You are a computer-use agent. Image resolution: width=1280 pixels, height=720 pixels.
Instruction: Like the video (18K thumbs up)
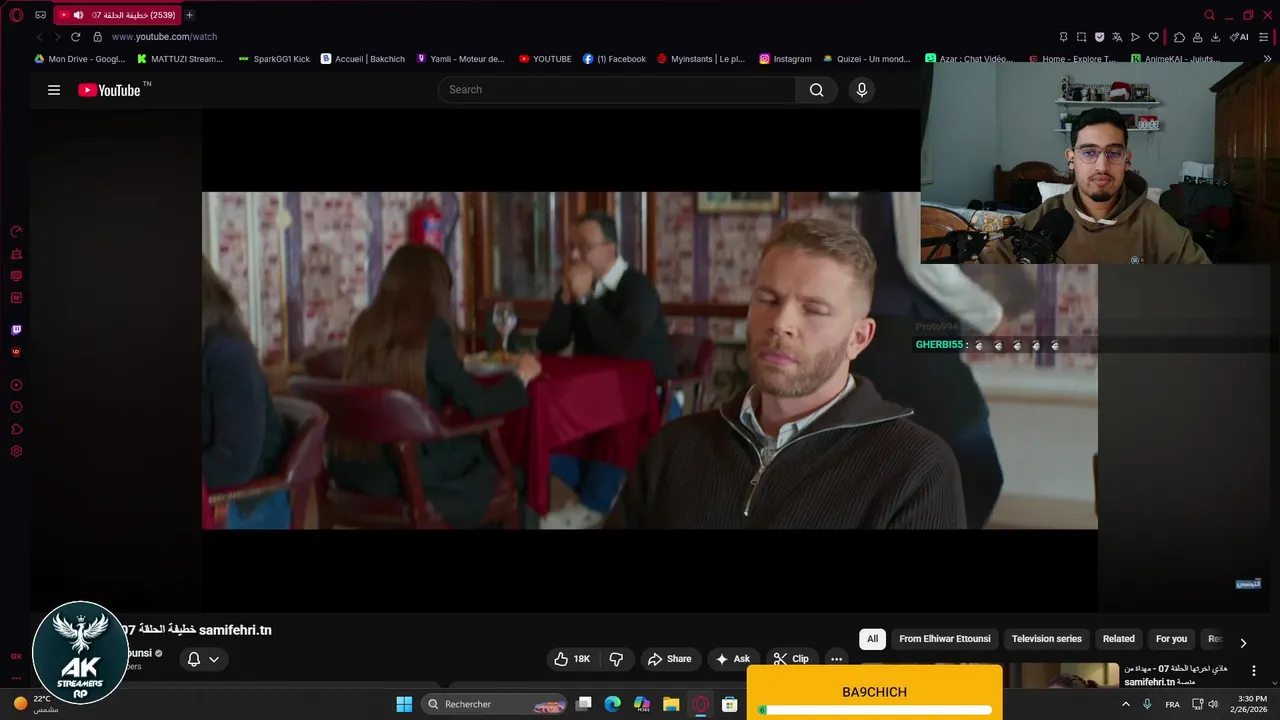[572, 659]
